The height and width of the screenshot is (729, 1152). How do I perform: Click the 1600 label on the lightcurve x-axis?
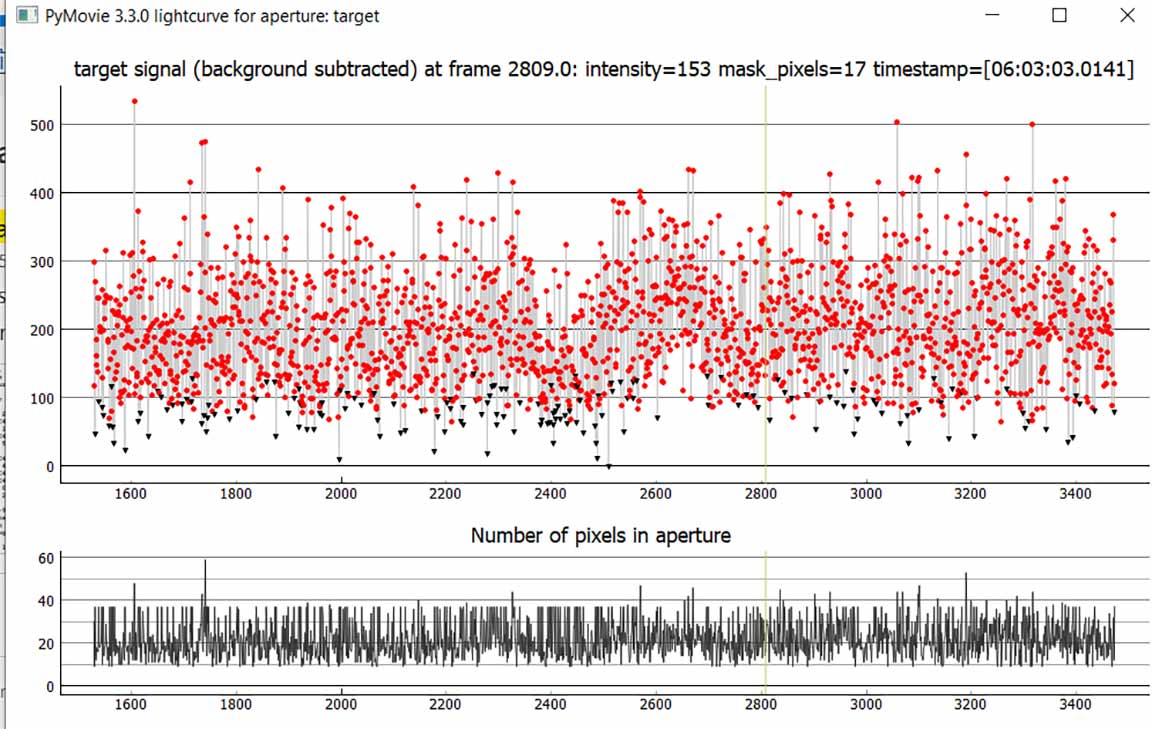point(130,493)
